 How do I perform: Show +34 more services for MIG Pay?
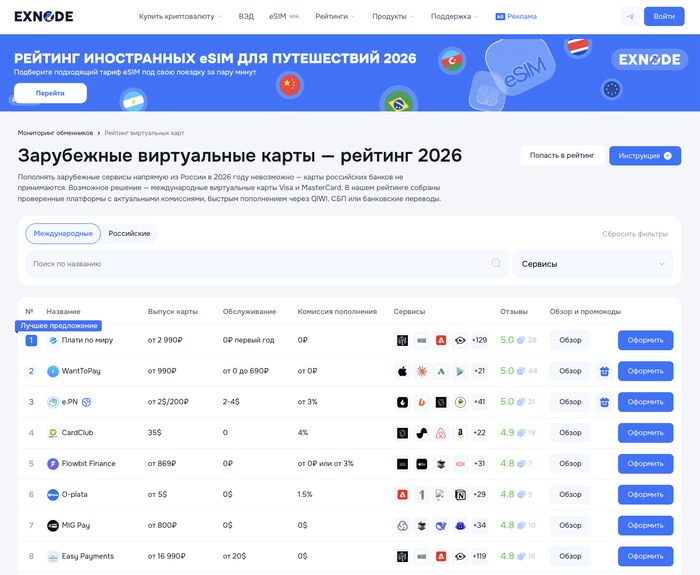coord(479,525)
